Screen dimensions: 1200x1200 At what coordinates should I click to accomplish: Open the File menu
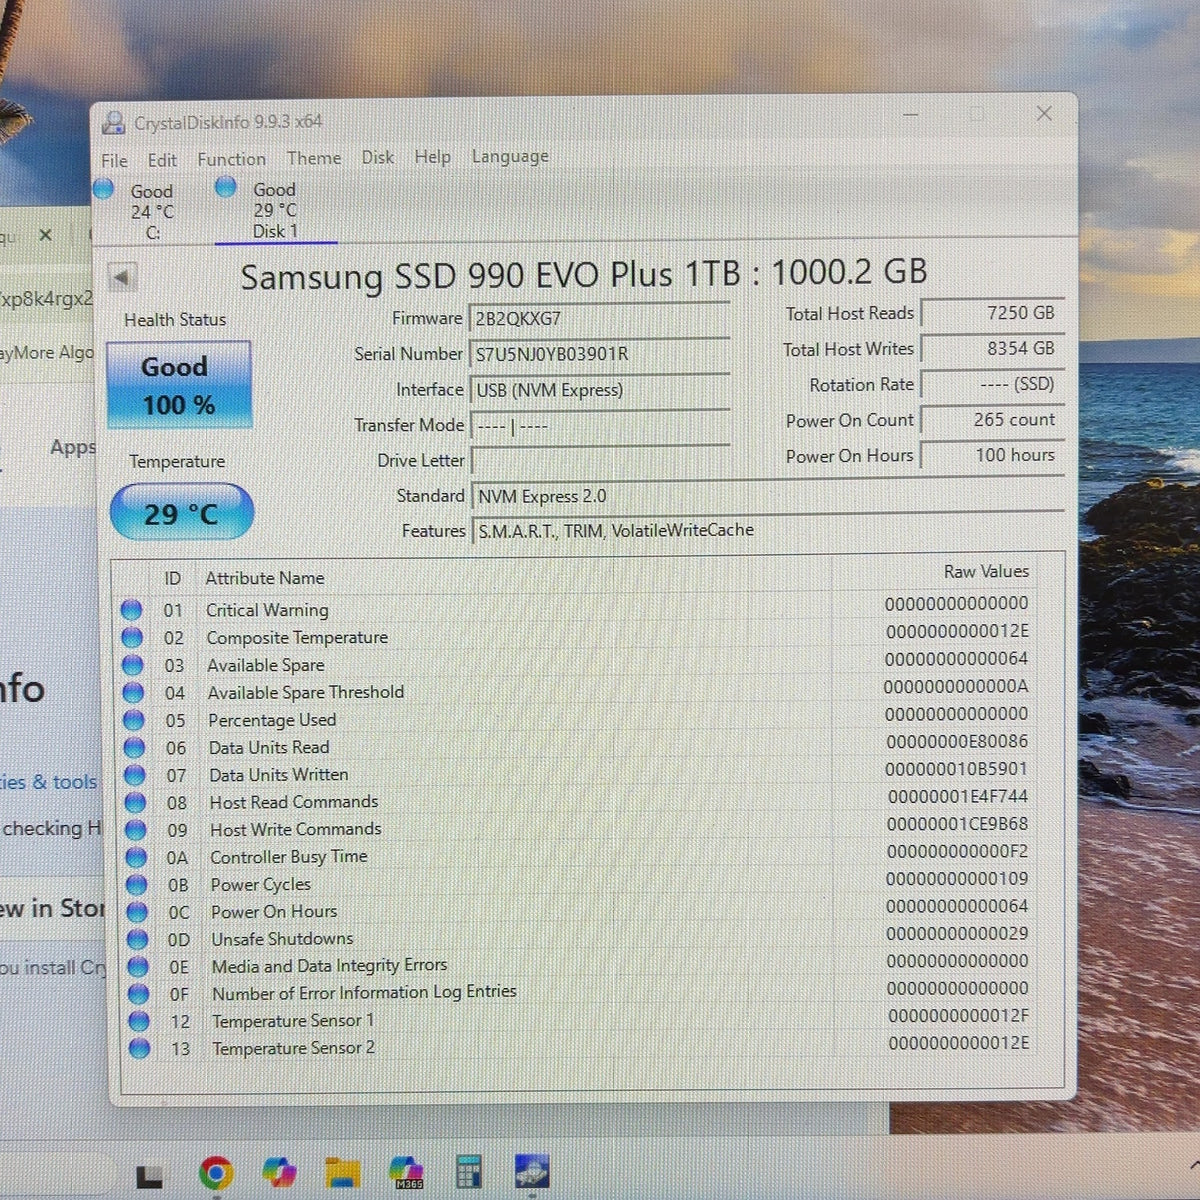click(x=114, y=160)
